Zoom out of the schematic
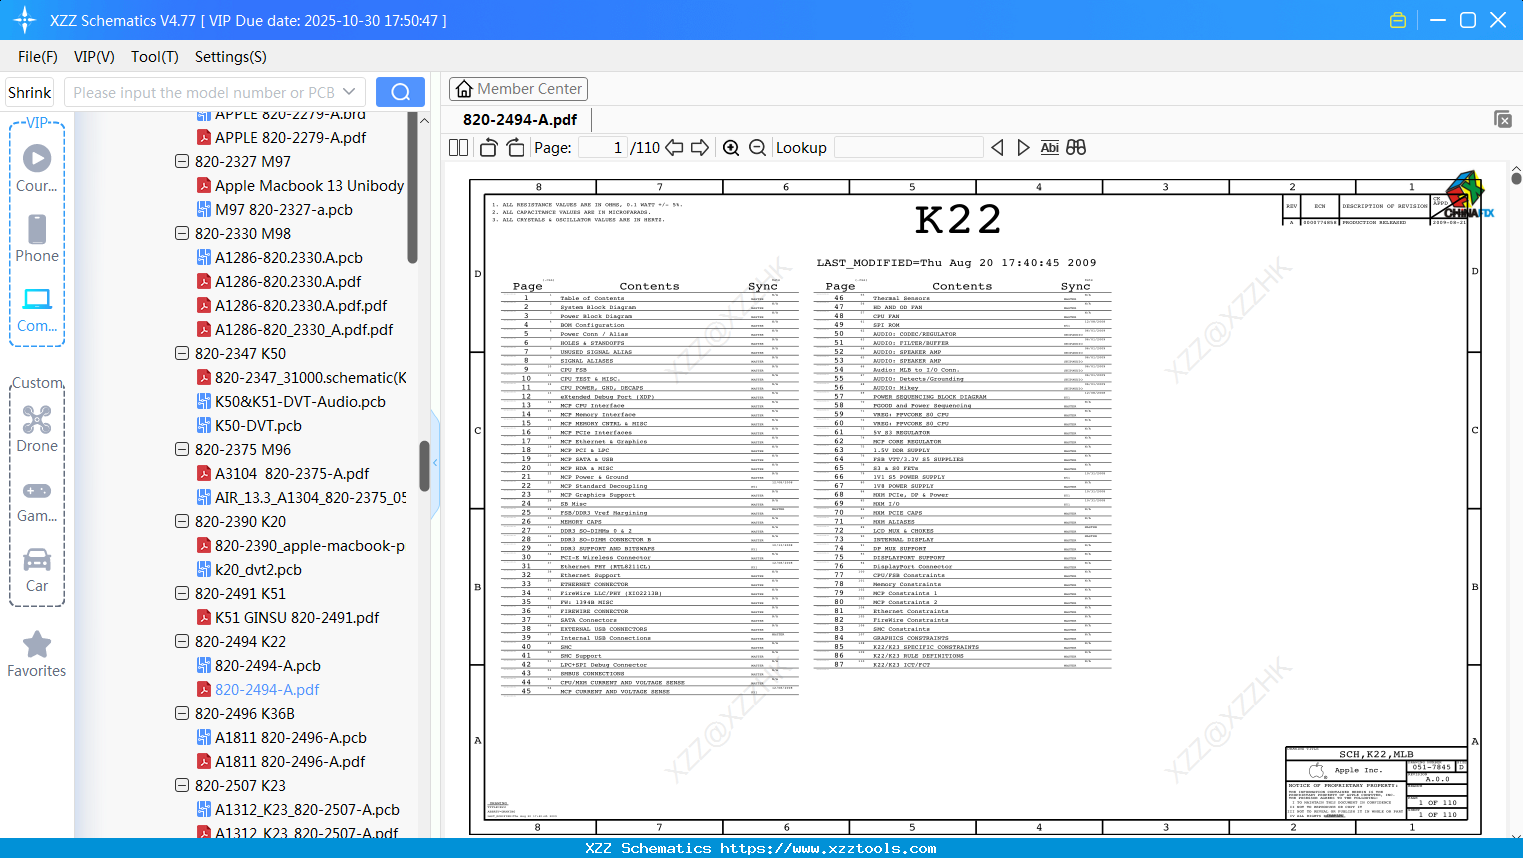 [x=758, y=148]
